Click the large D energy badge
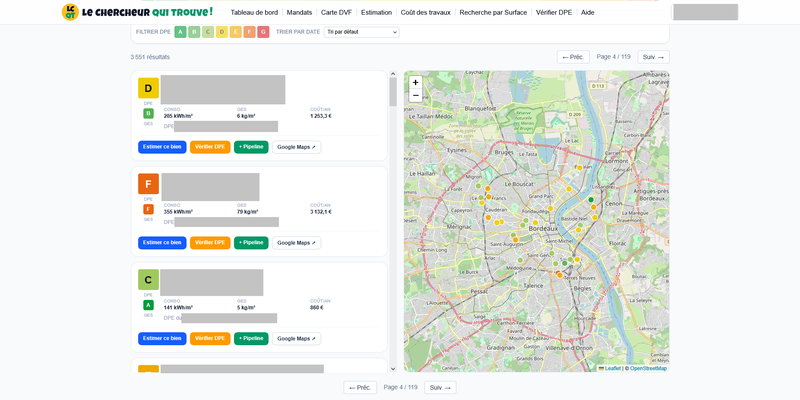This screenshot has width=800, height=400. coord(148,88)
